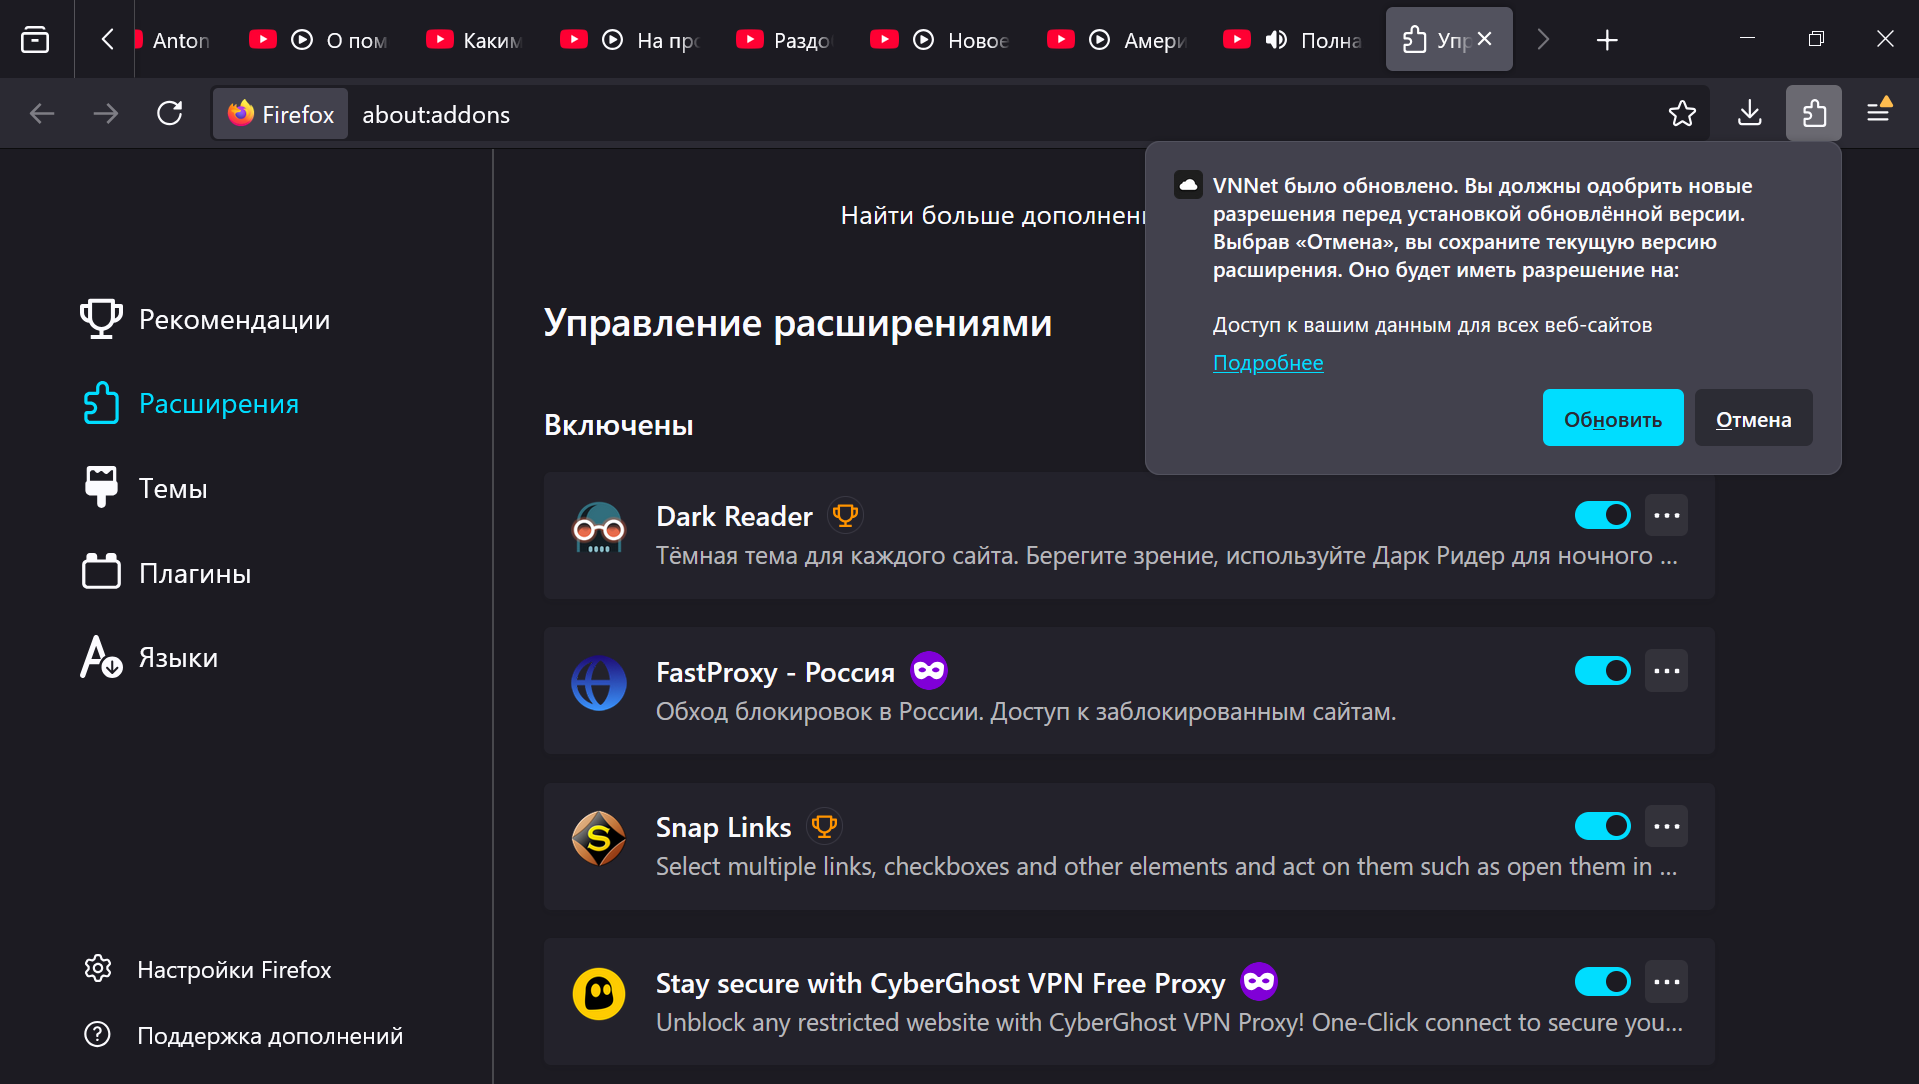The image size is (1919, 1084).
Task: Open more options for FastProxy - Россия
Action: point(1667,670)
